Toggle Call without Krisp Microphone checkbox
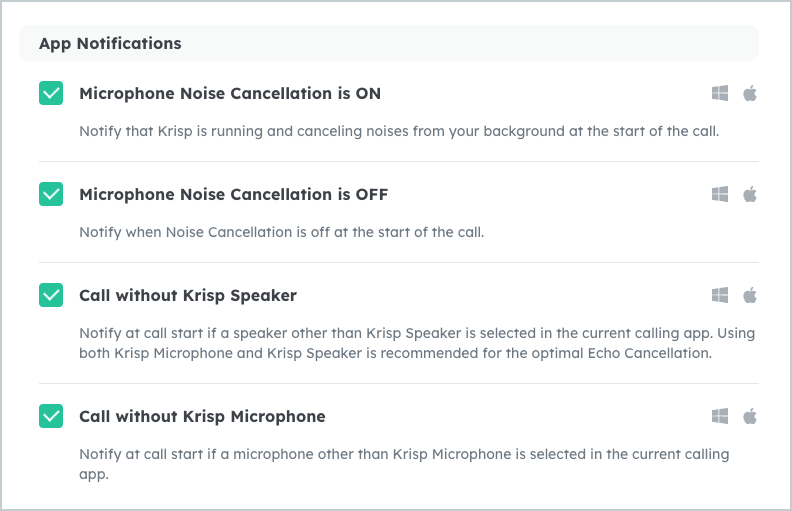 (51, 416)
